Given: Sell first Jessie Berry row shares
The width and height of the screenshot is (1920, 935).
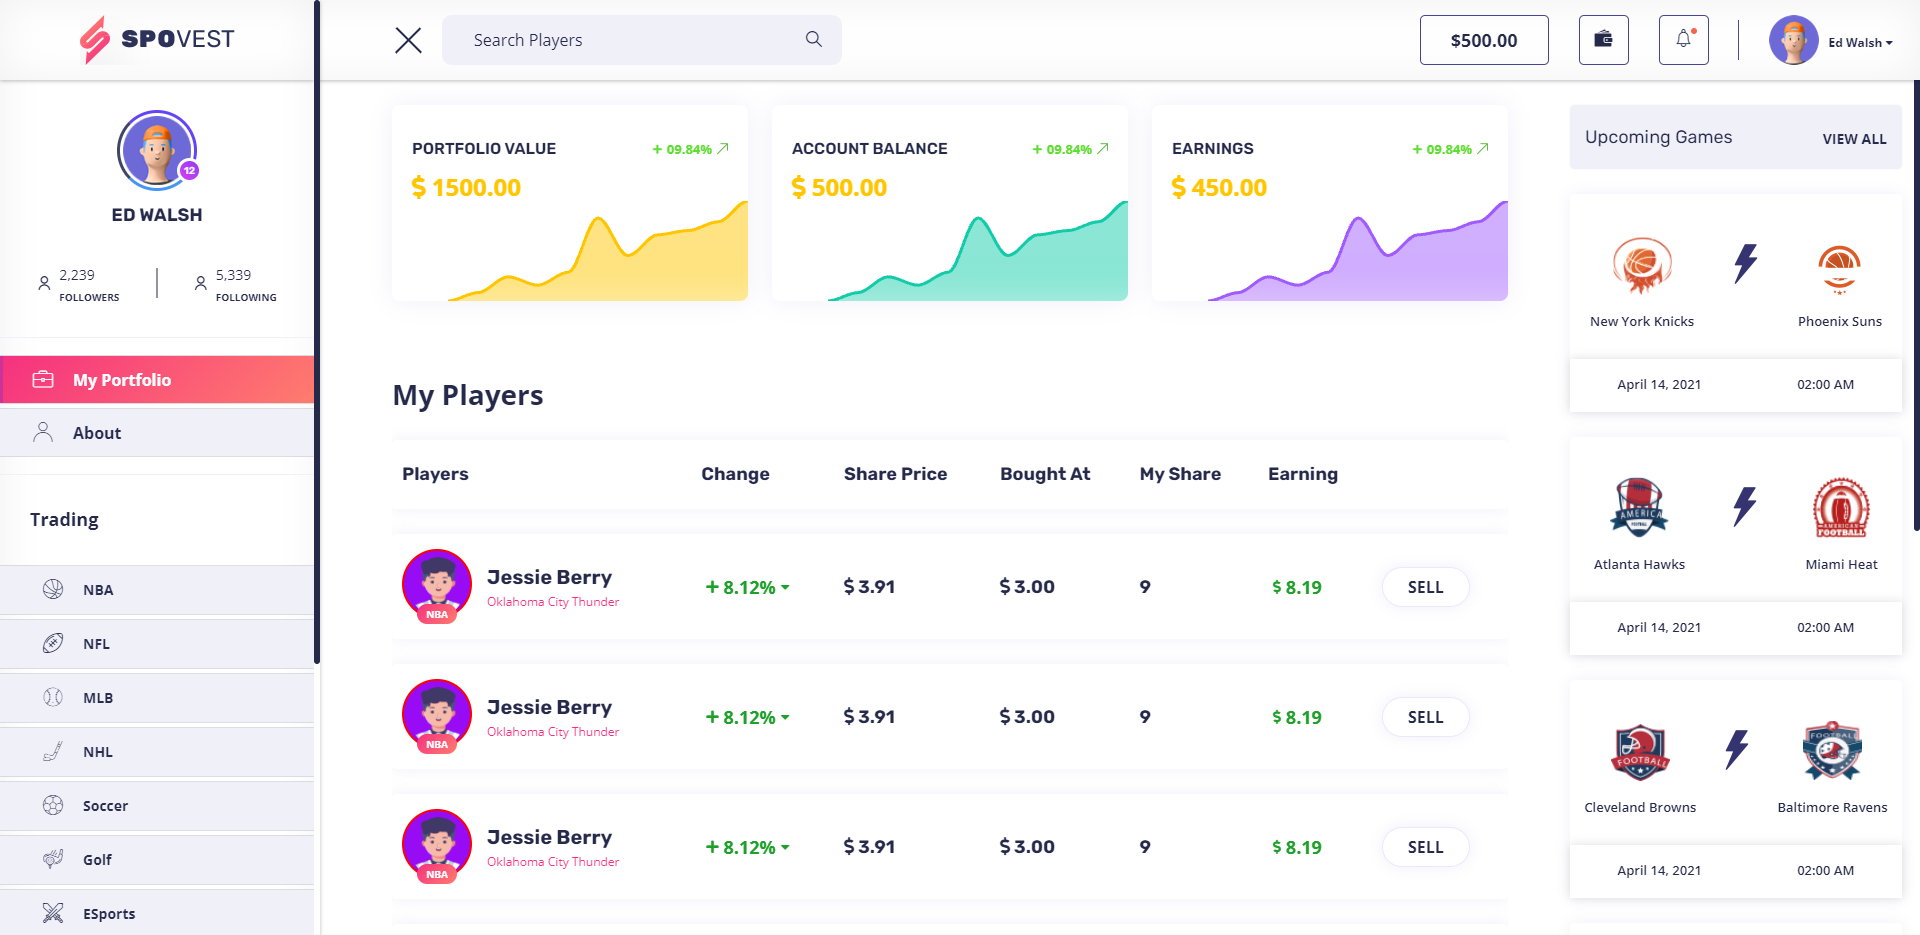Looking at the screenshot, I should click(x=1425, y=587).
